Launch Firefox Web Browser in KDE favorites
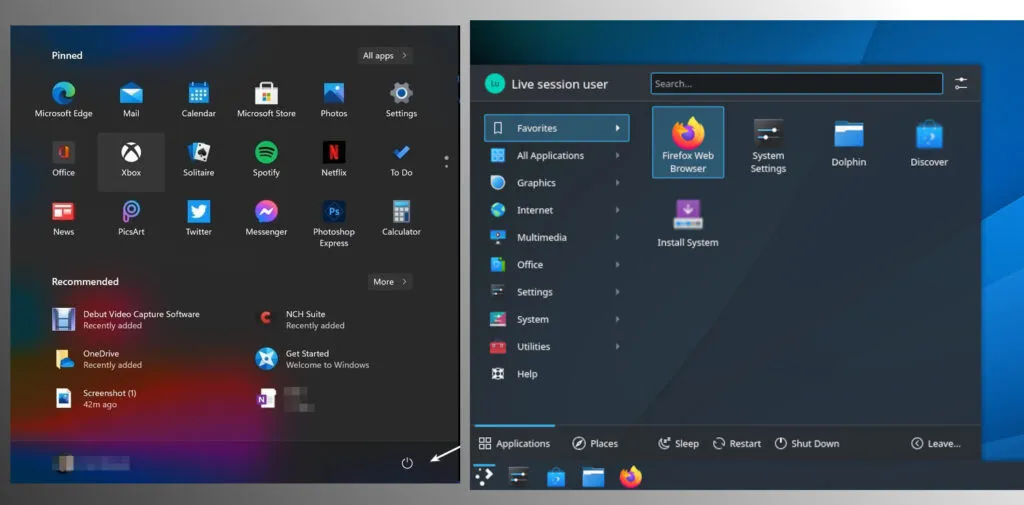Screen dimensions: 1024x505 coord(688,142)
